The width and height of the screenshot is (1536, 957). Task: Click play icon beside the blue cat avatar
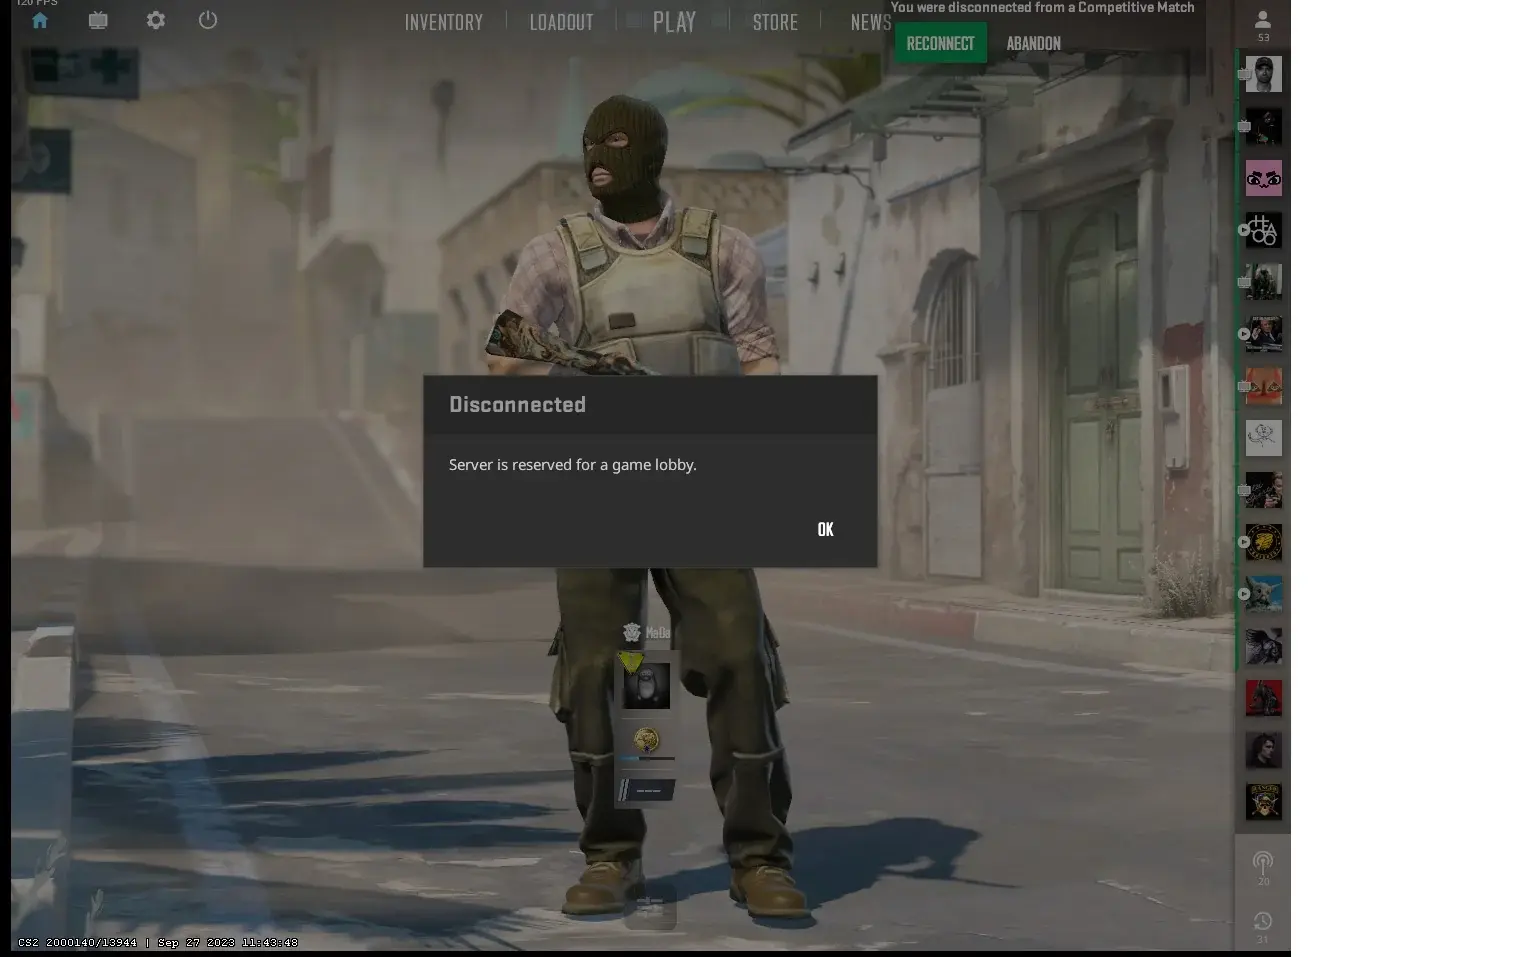1244,594
